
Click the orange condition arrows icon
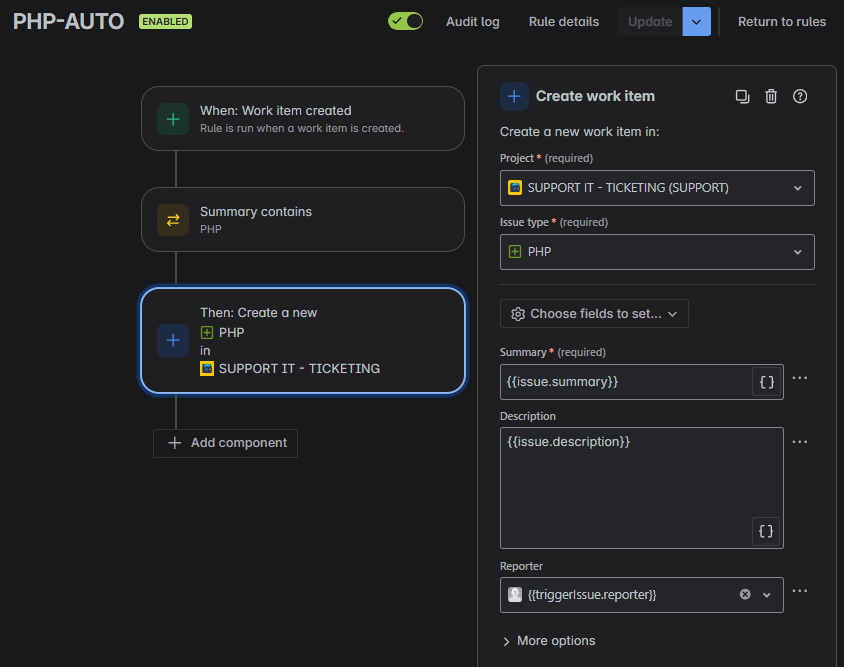pos(173,220)
